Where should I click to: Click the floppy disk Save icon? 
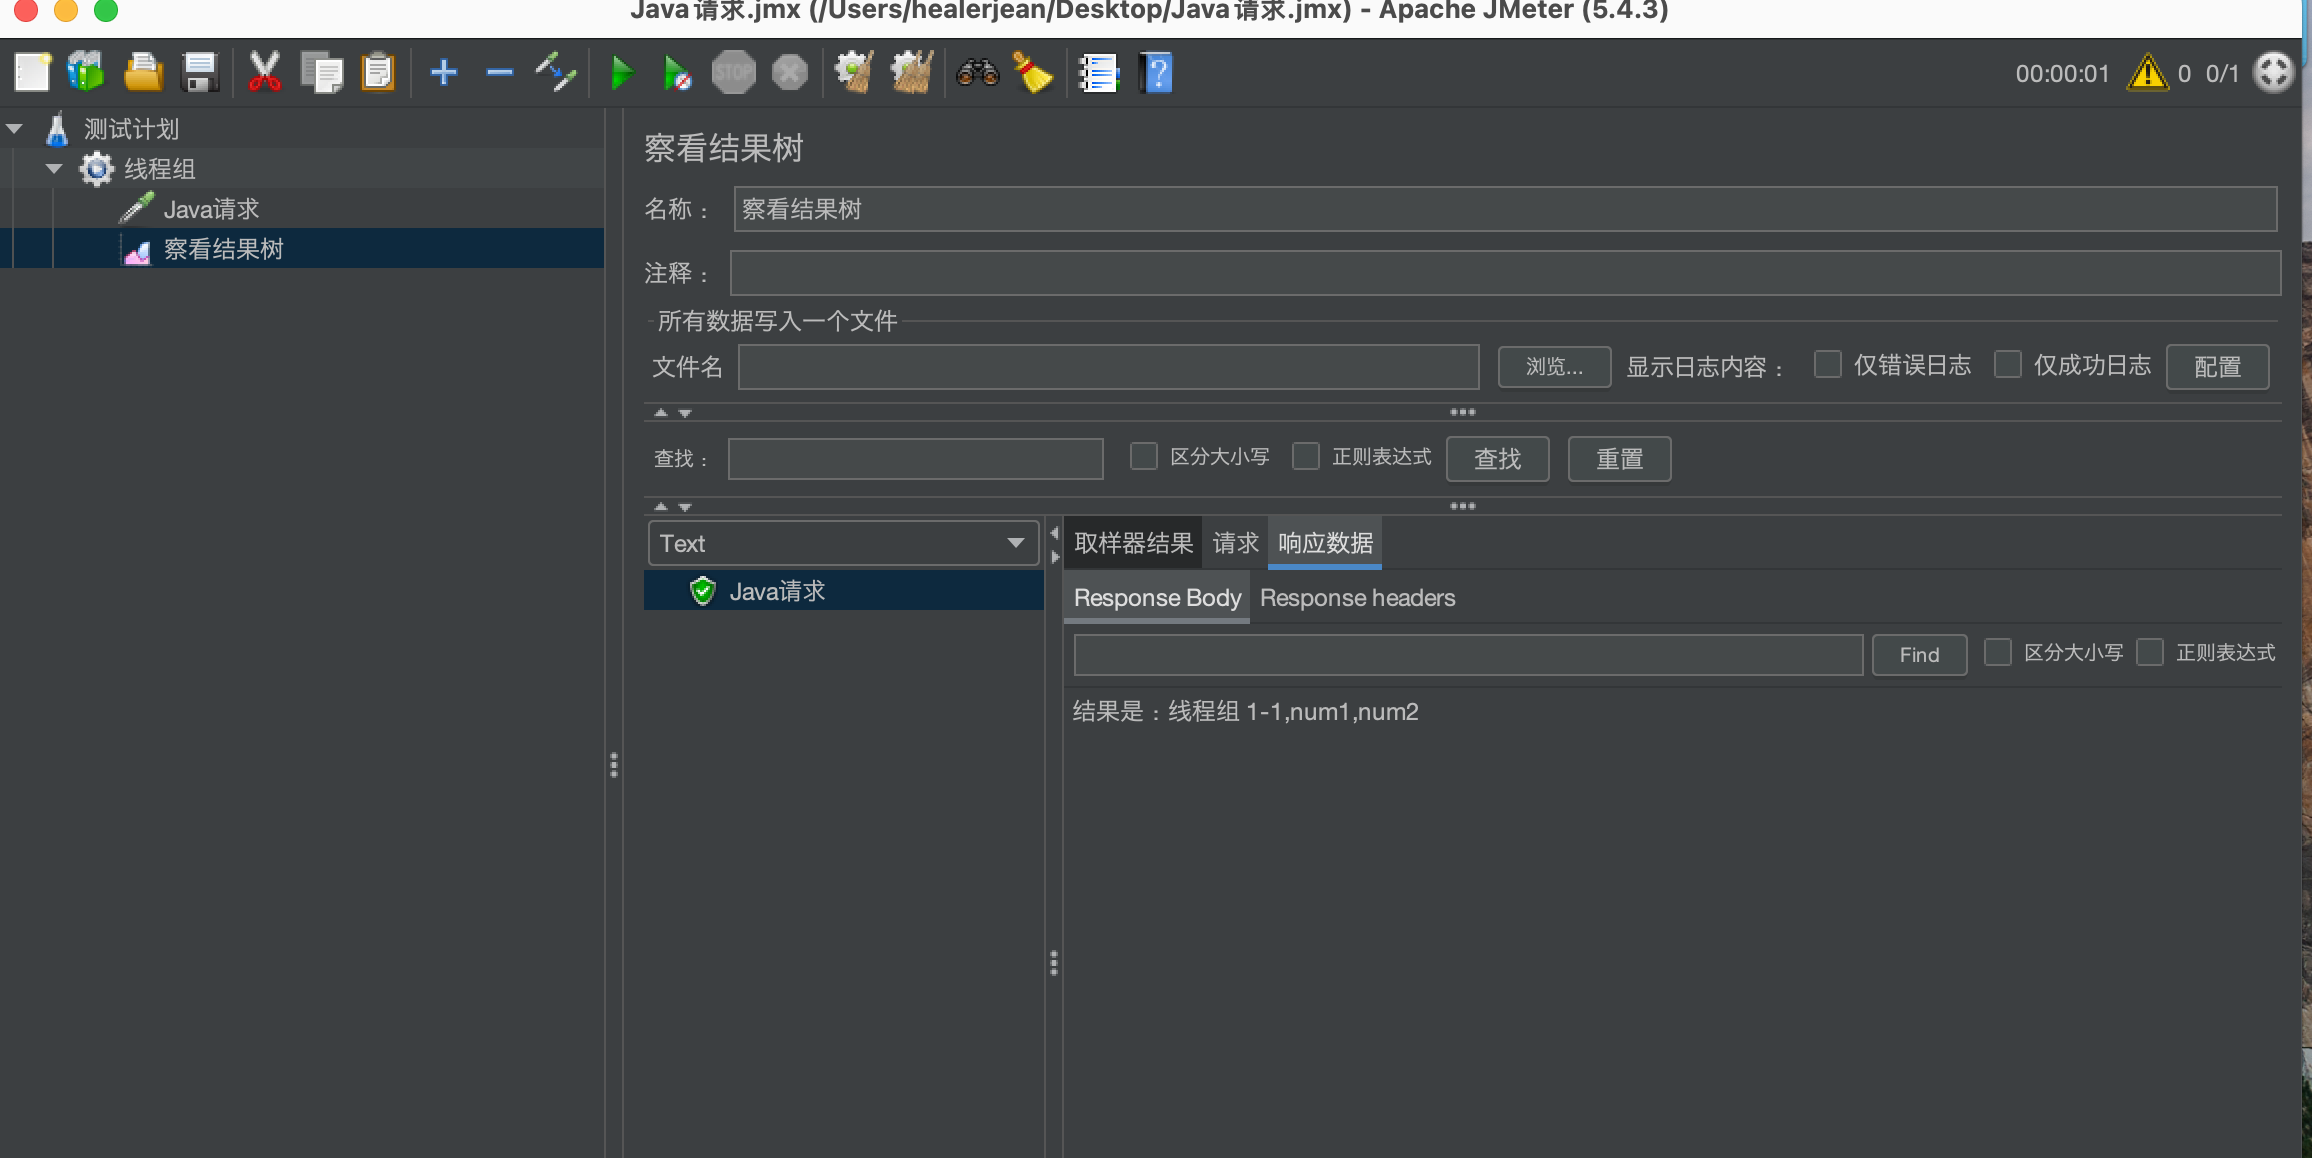(200, 73)
